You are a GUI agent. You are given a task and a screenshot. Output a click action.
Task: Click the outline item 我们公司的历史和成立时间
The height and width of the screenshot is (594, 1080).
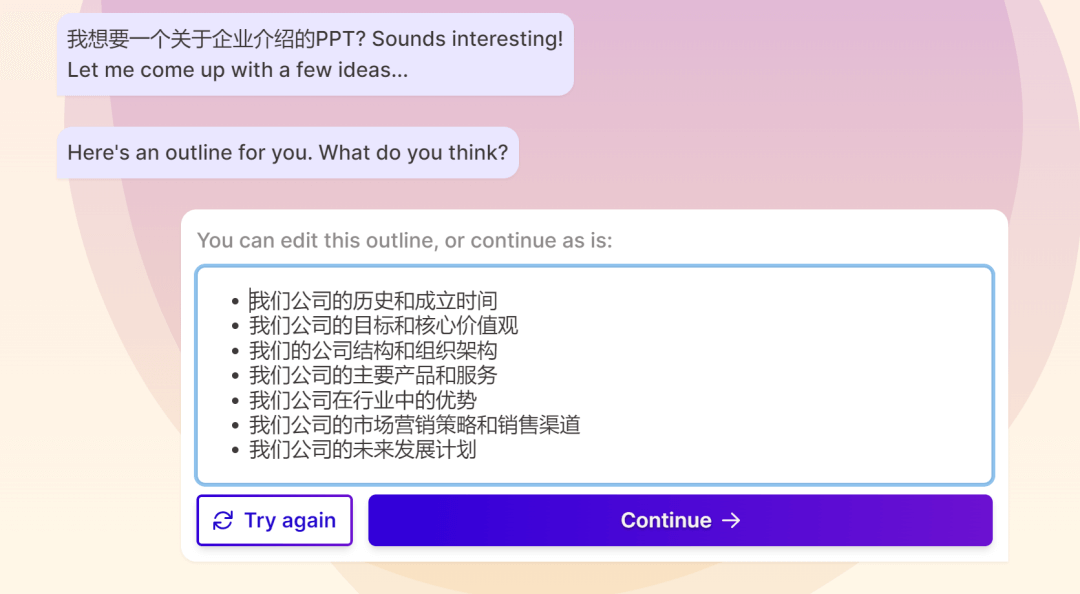pos(373,300)
